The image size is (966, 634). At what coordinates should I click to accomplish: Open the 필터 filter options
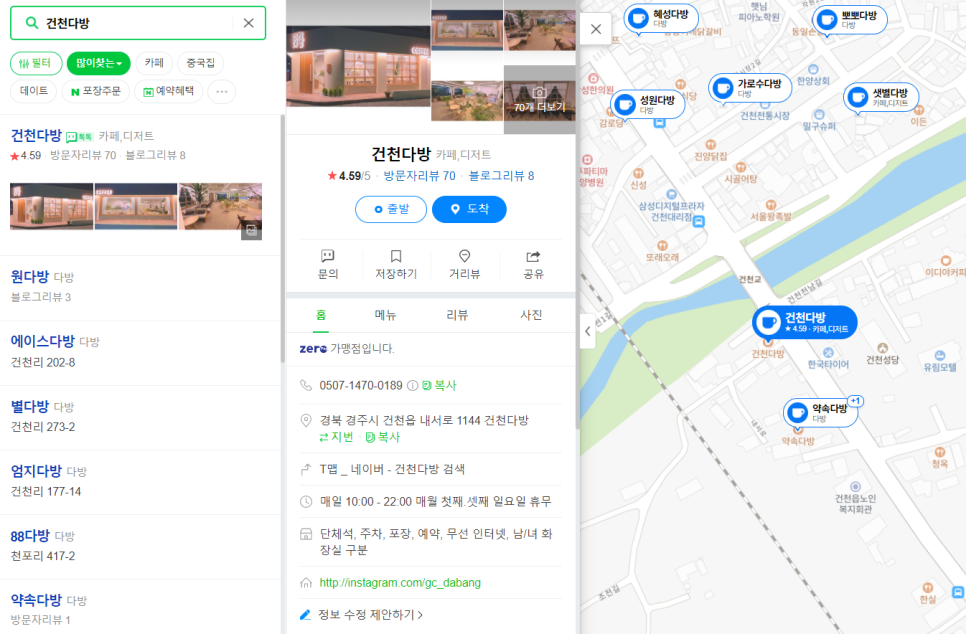coord(36,63)
